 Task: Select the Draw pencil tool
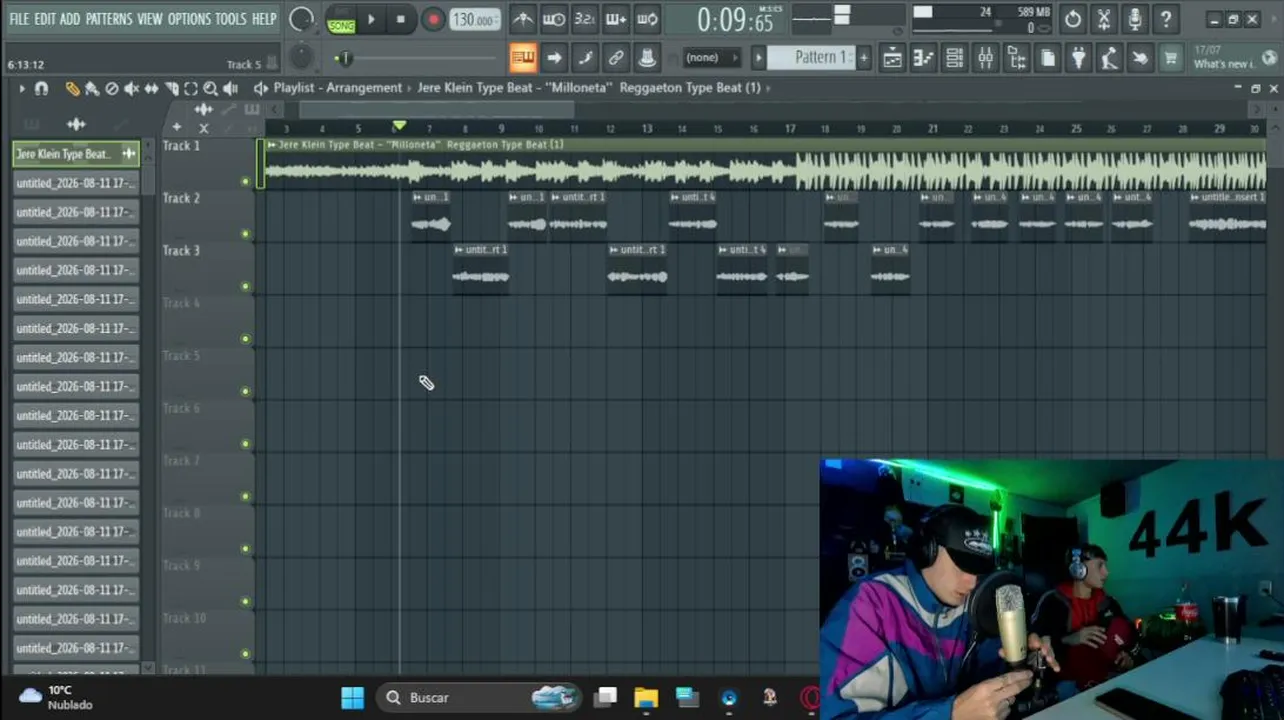(x=72, y=89)
